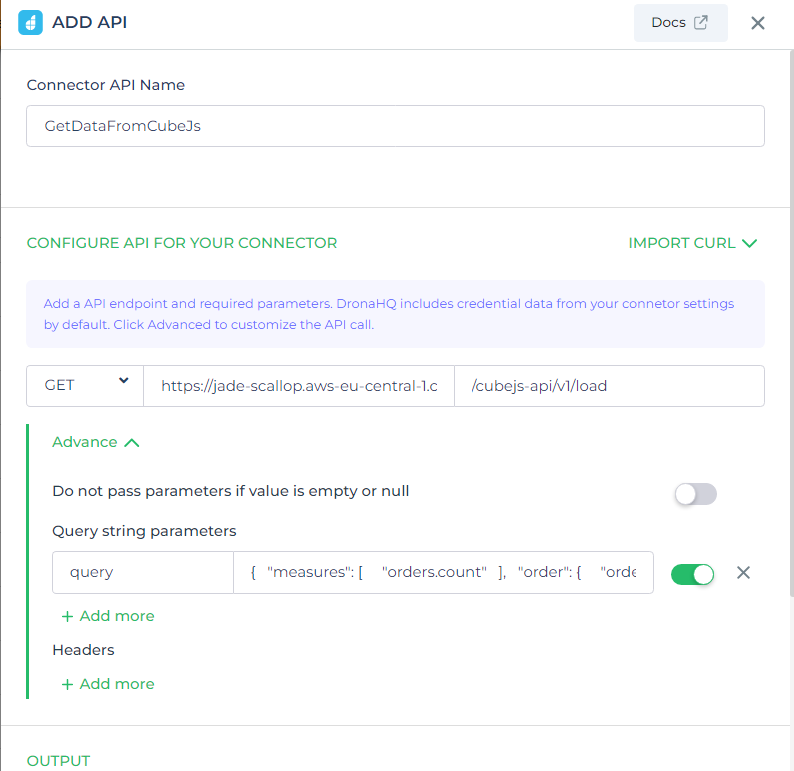Toggle Do not pass empty parameters switch

(695, 493)
